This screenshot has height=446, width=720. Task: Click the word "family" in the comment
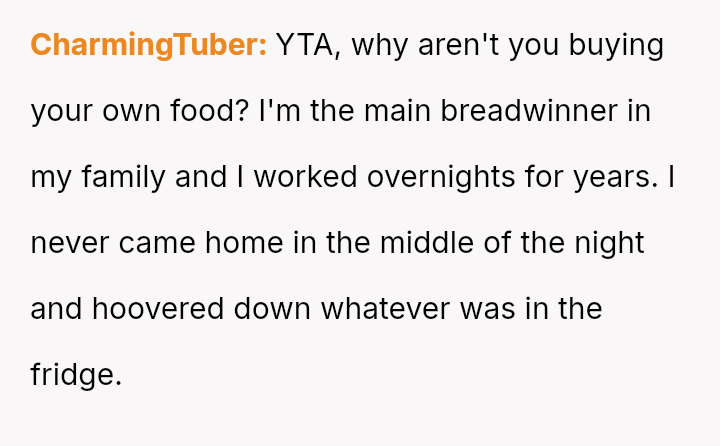click(123, 176)
